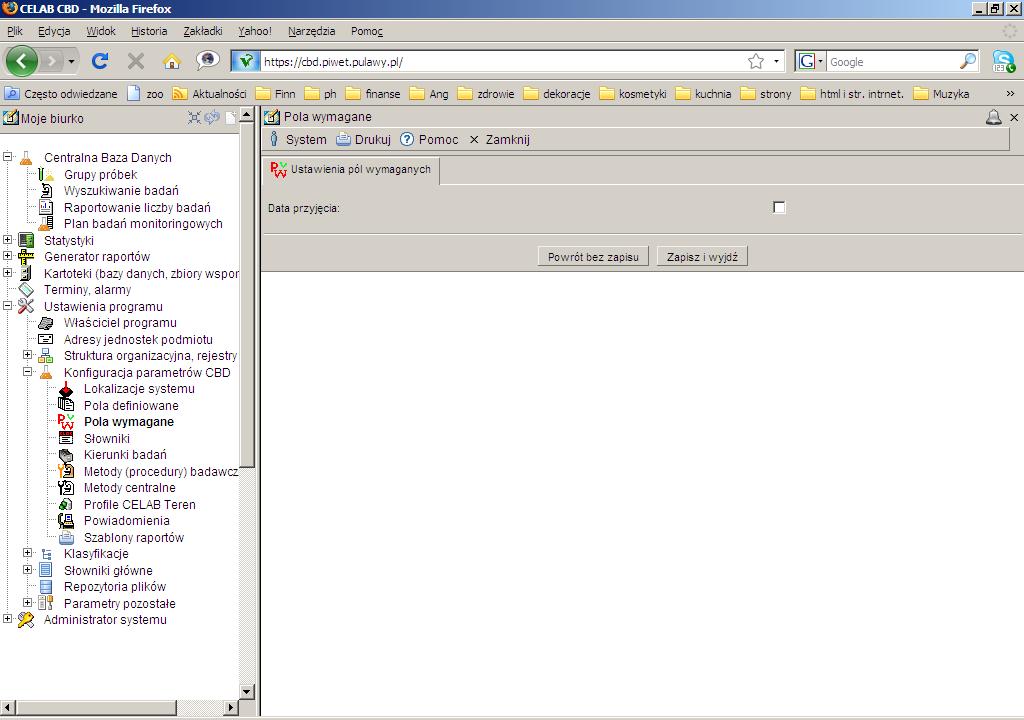The image size is (1024, 720).
Task: Click the Pola definiowane icon
Action: 66,405
